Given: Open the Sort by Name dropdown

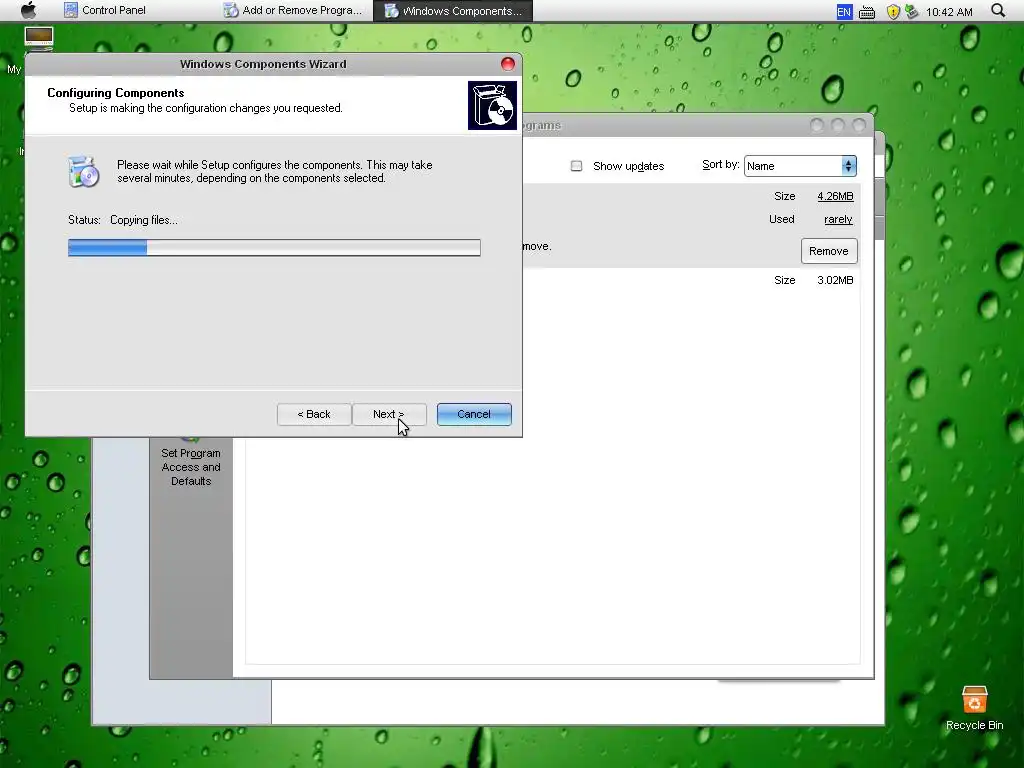Looking at the screenshot, I should 800,166.
